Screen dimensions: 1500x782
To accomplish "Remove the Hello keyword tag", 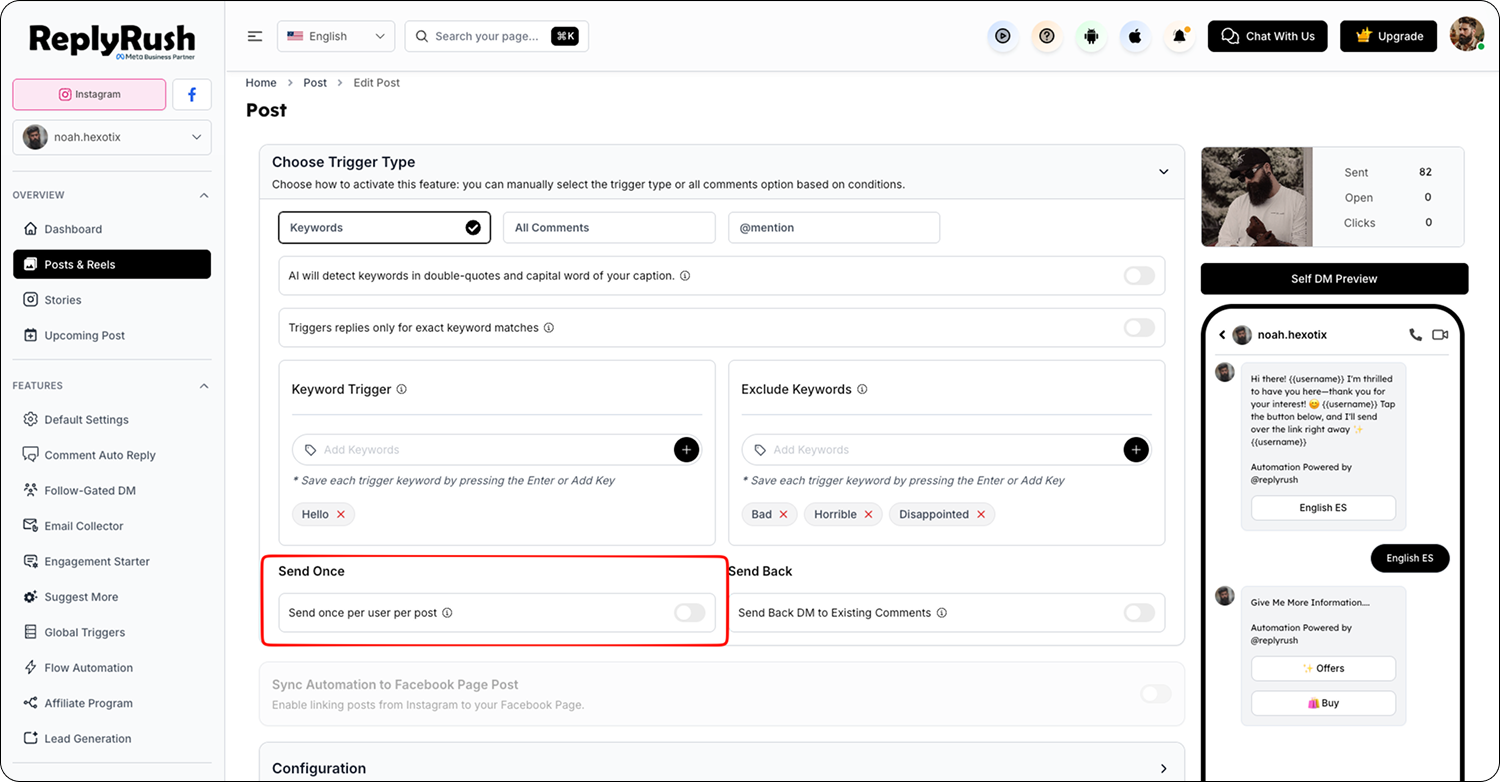I will coord(341,514).
